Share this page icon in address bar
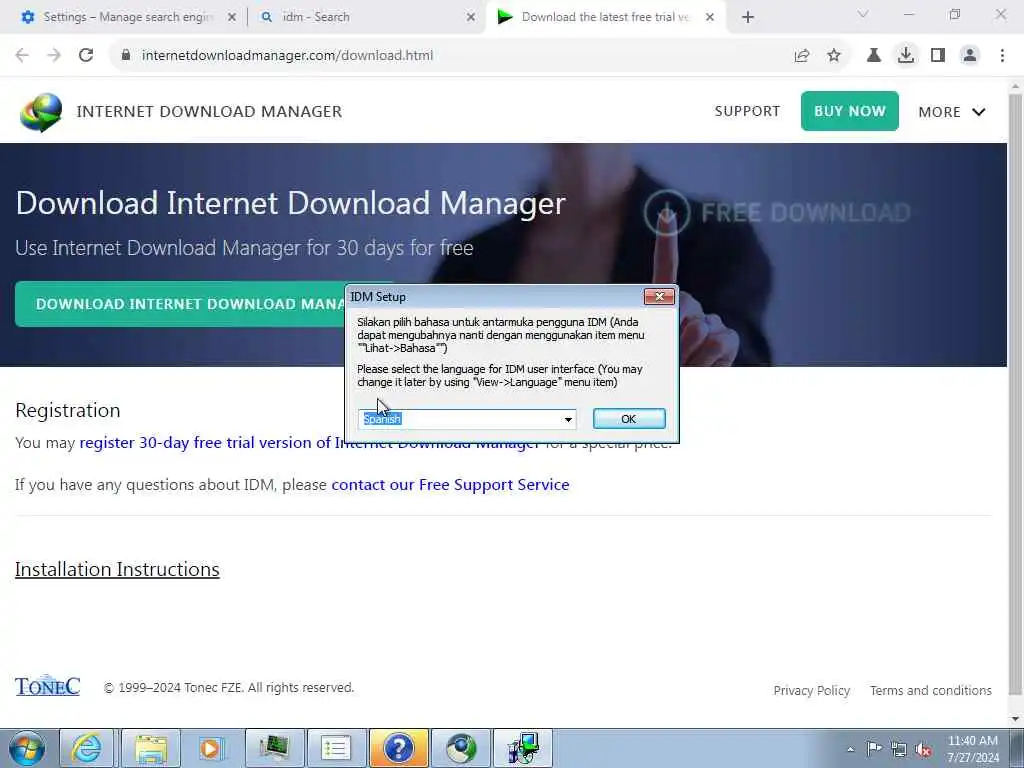The height and width of the screenshot is (768, 1024). [x=802, y=56]
